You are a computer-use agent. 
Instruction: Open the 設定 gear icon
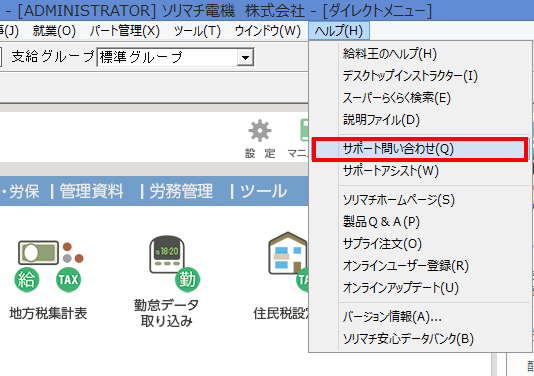pos(260,131)
